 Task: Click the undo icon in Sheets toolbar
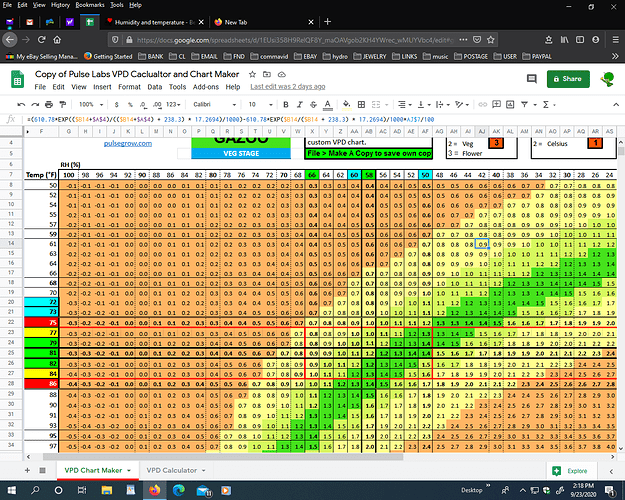(21, 104)
